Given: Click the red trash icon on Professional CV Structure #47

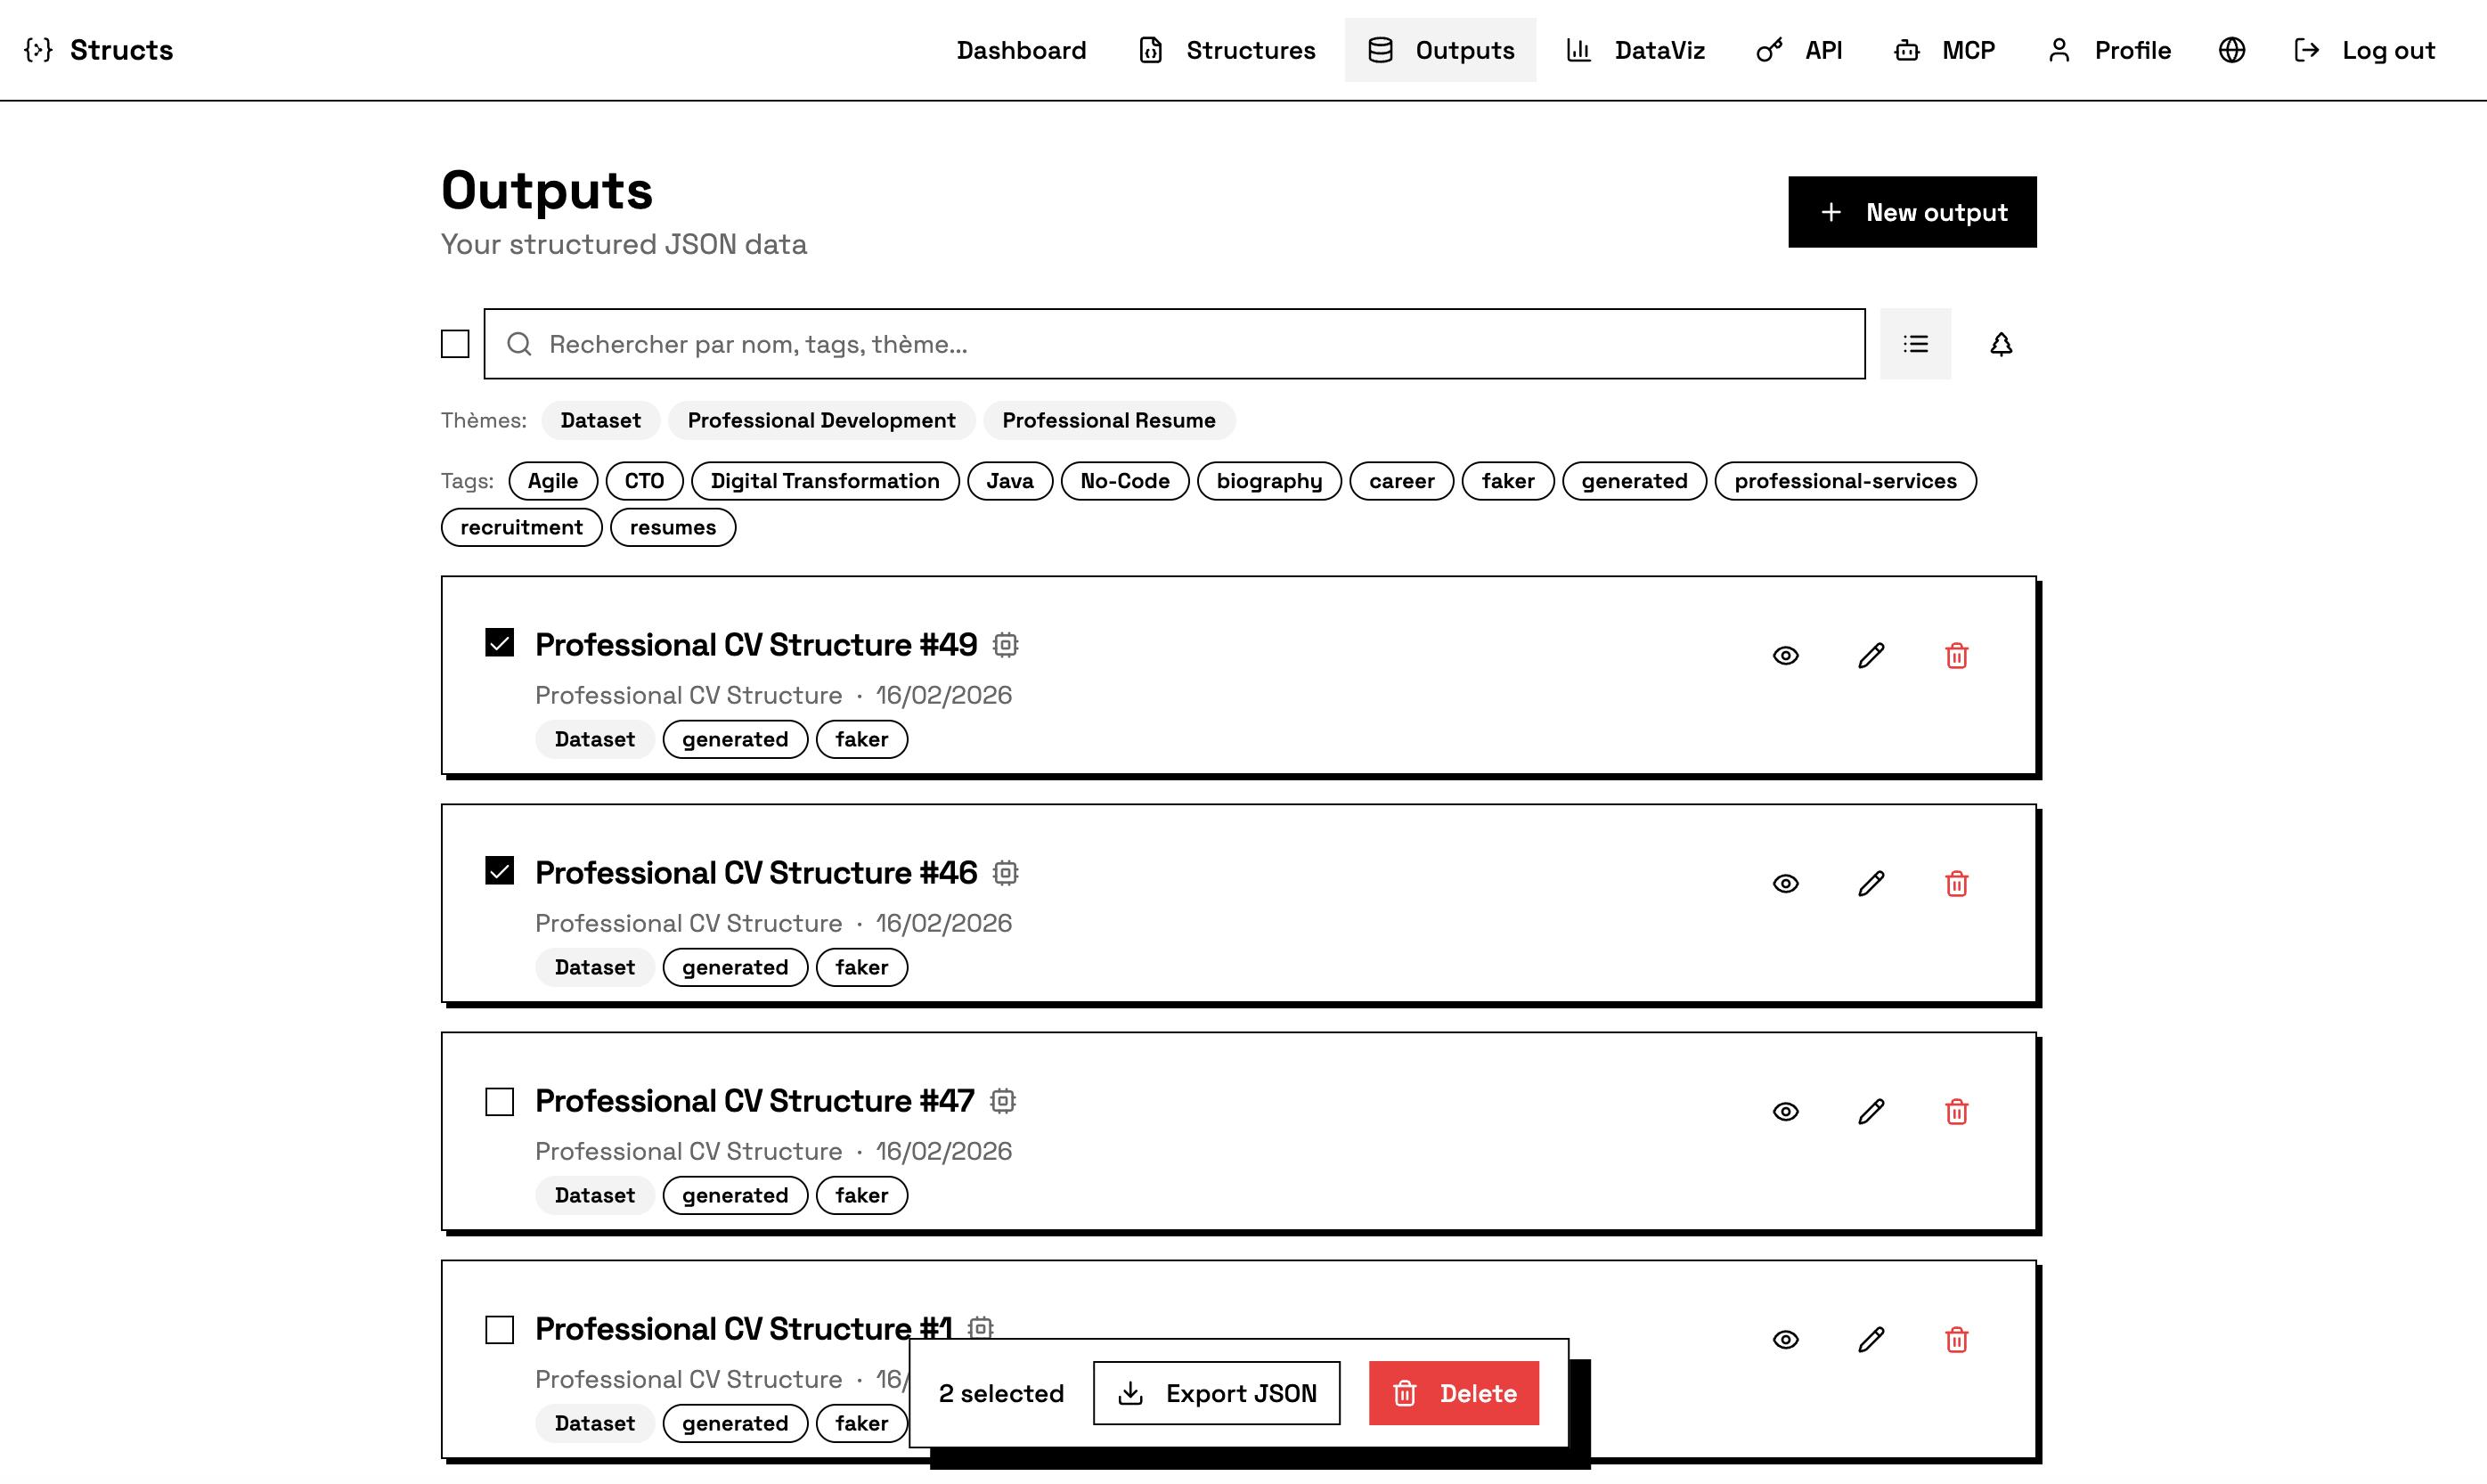Looking at the screenshot, I should [x=1957, y=1111].
